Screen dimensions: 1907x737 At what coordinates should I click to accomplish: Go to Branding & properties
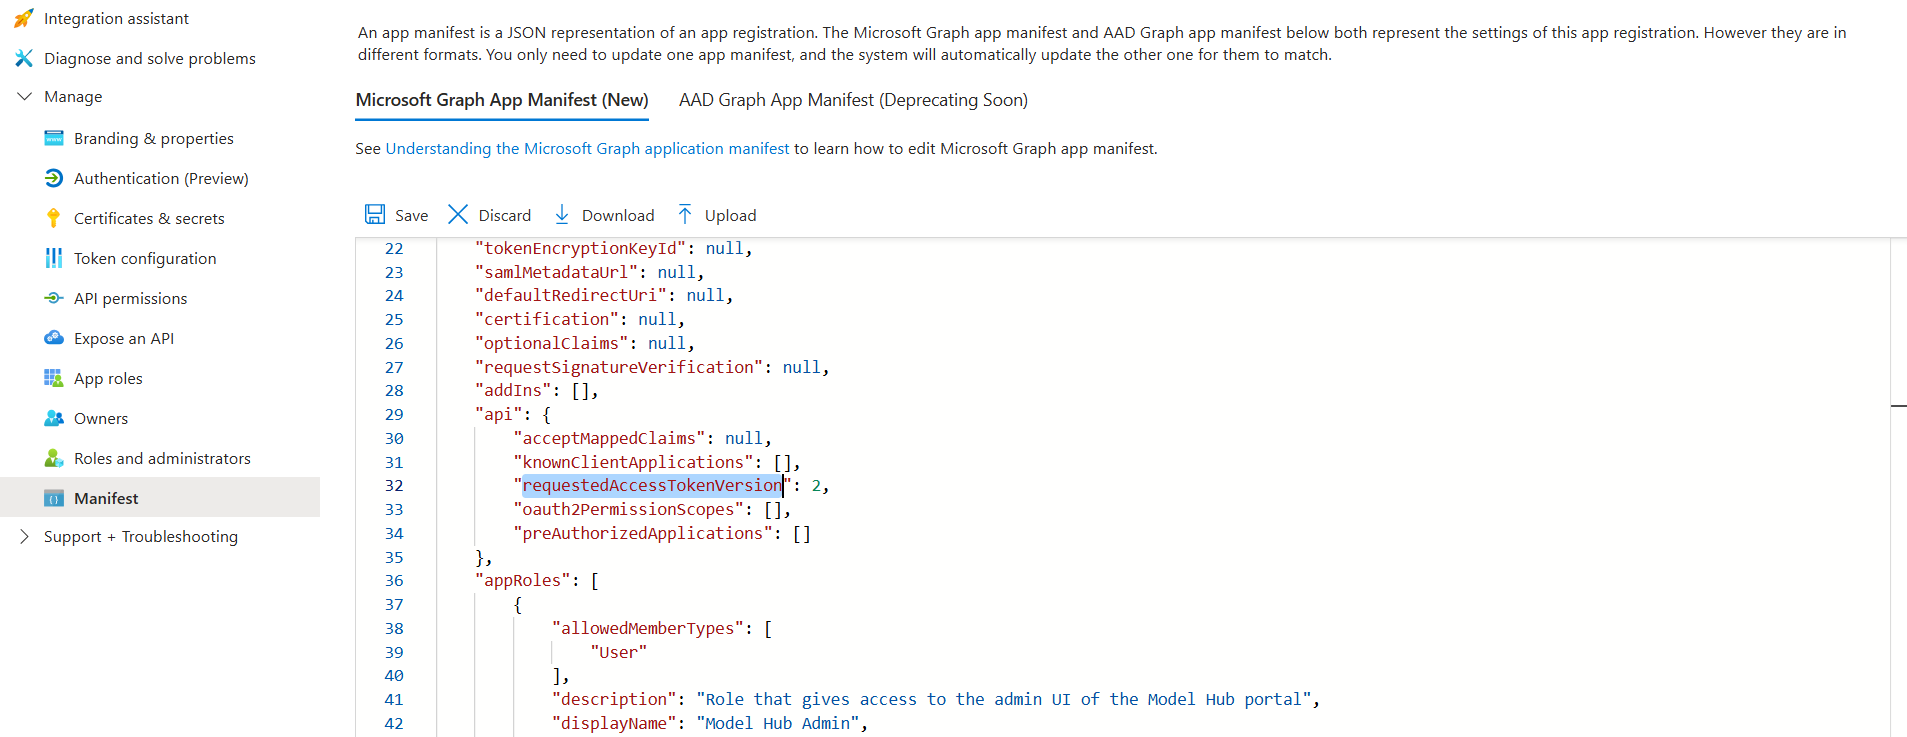pyautogui.click(x=154, y=139)
